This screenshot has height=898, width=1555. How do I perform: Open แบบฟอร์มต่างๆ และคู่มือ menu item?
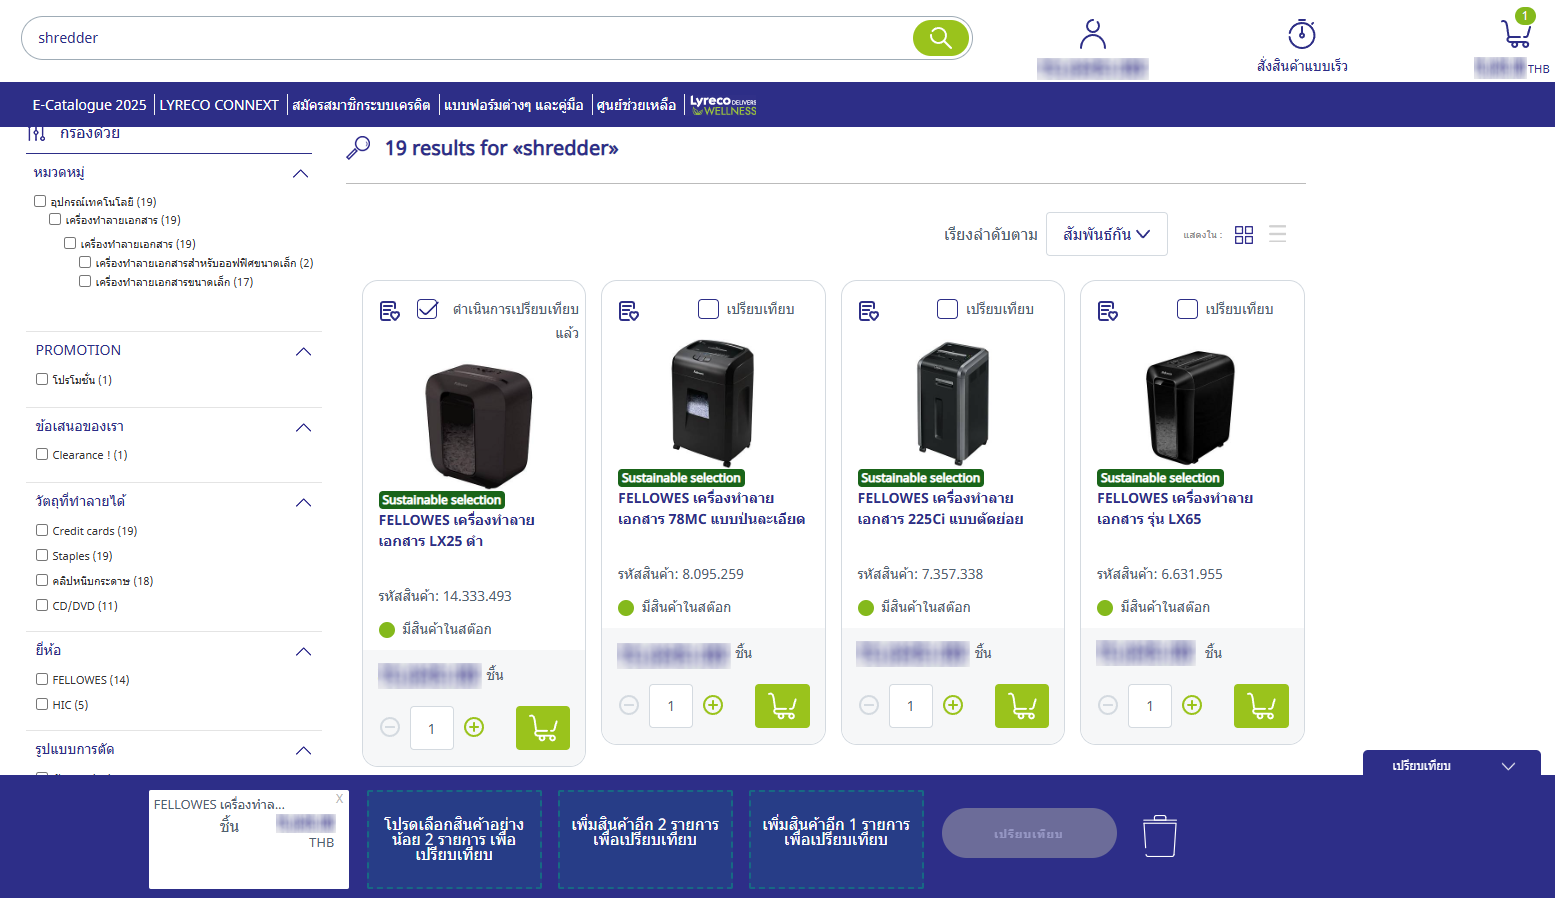point(513,105)
